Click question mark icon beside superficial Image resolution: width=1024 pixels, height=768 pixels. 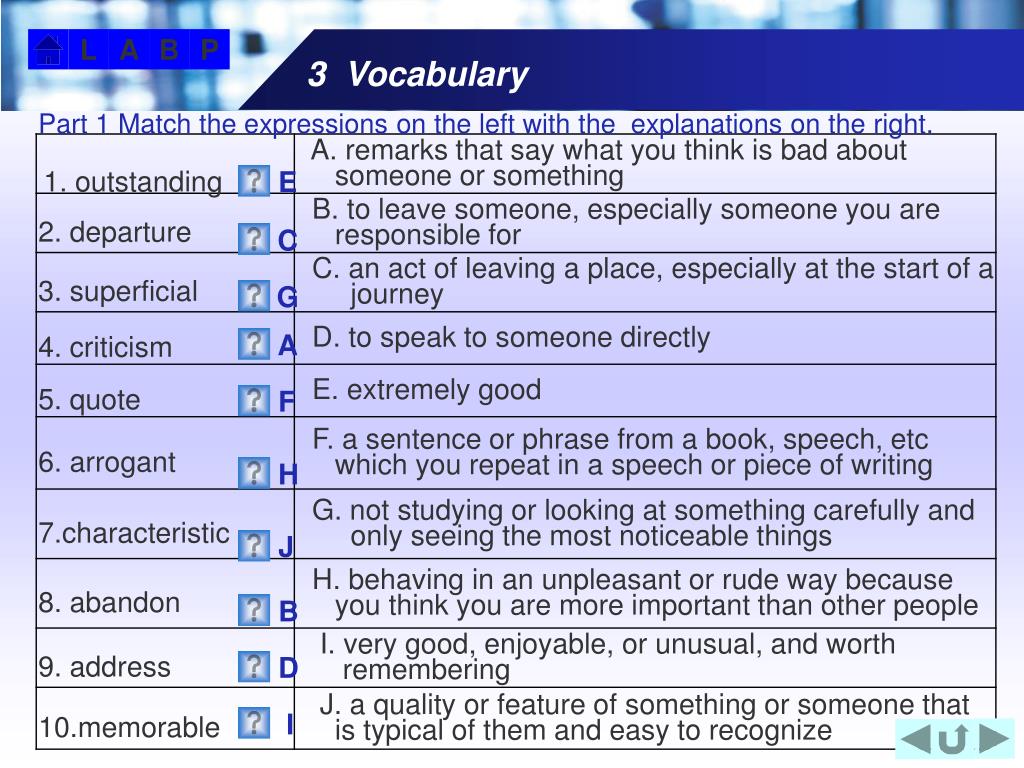pyautogui.click(x=254, y=296)
